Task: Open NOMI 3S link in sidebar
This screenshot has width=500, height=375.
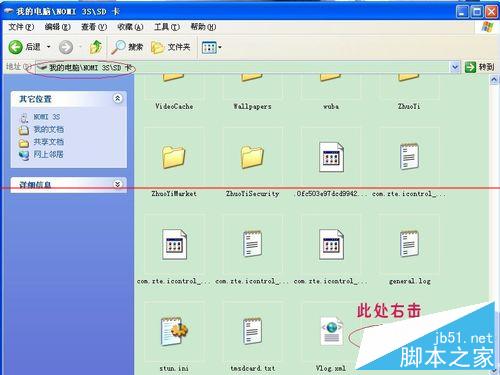Action: coord(46,117)
